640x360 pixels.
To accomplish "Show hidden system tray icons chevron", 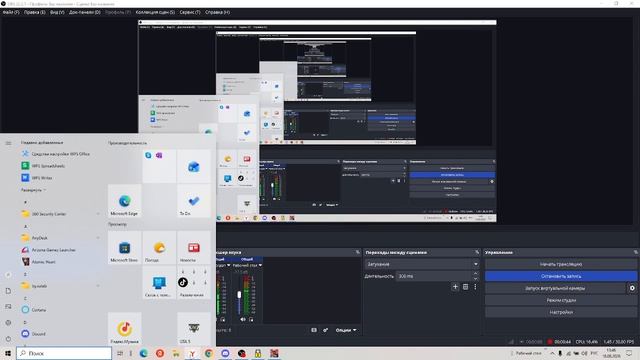I will [552, 353].
